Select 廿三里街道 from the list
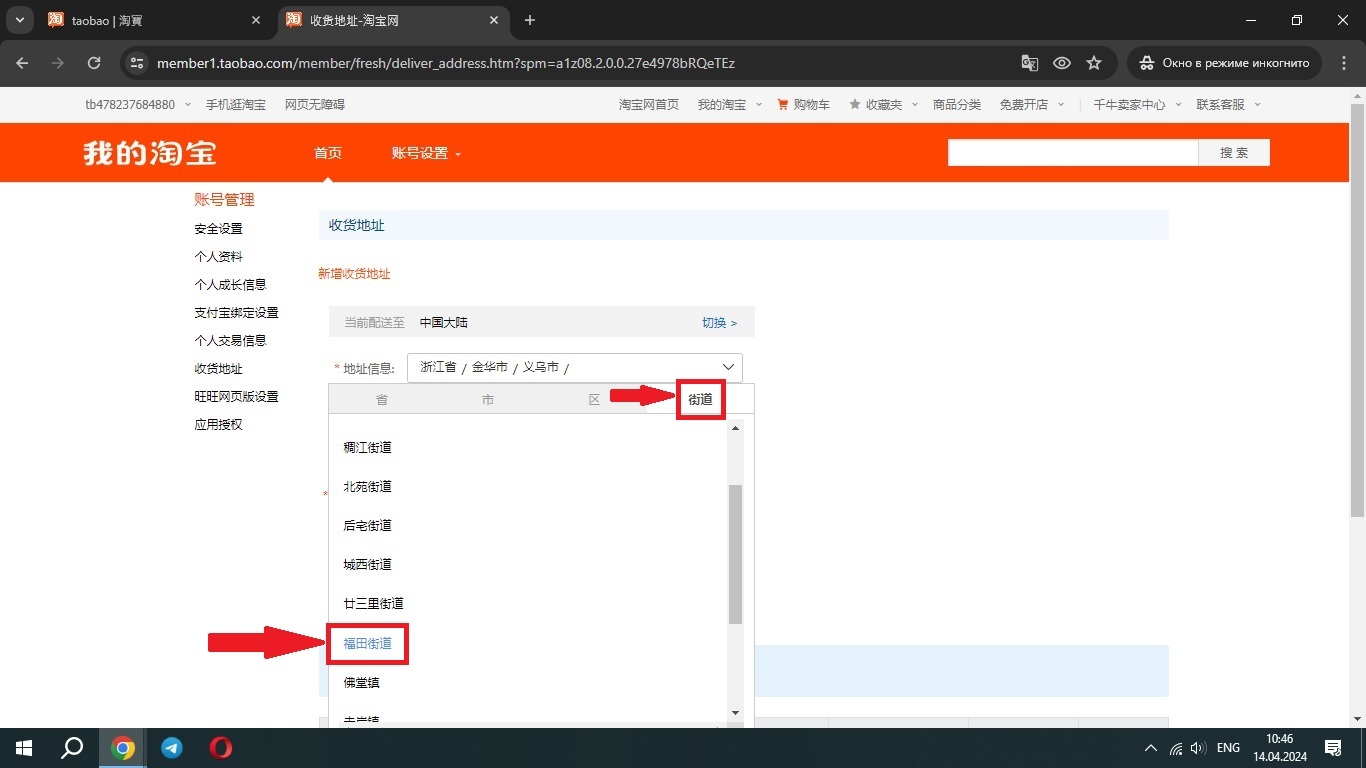 coord(373,603)
